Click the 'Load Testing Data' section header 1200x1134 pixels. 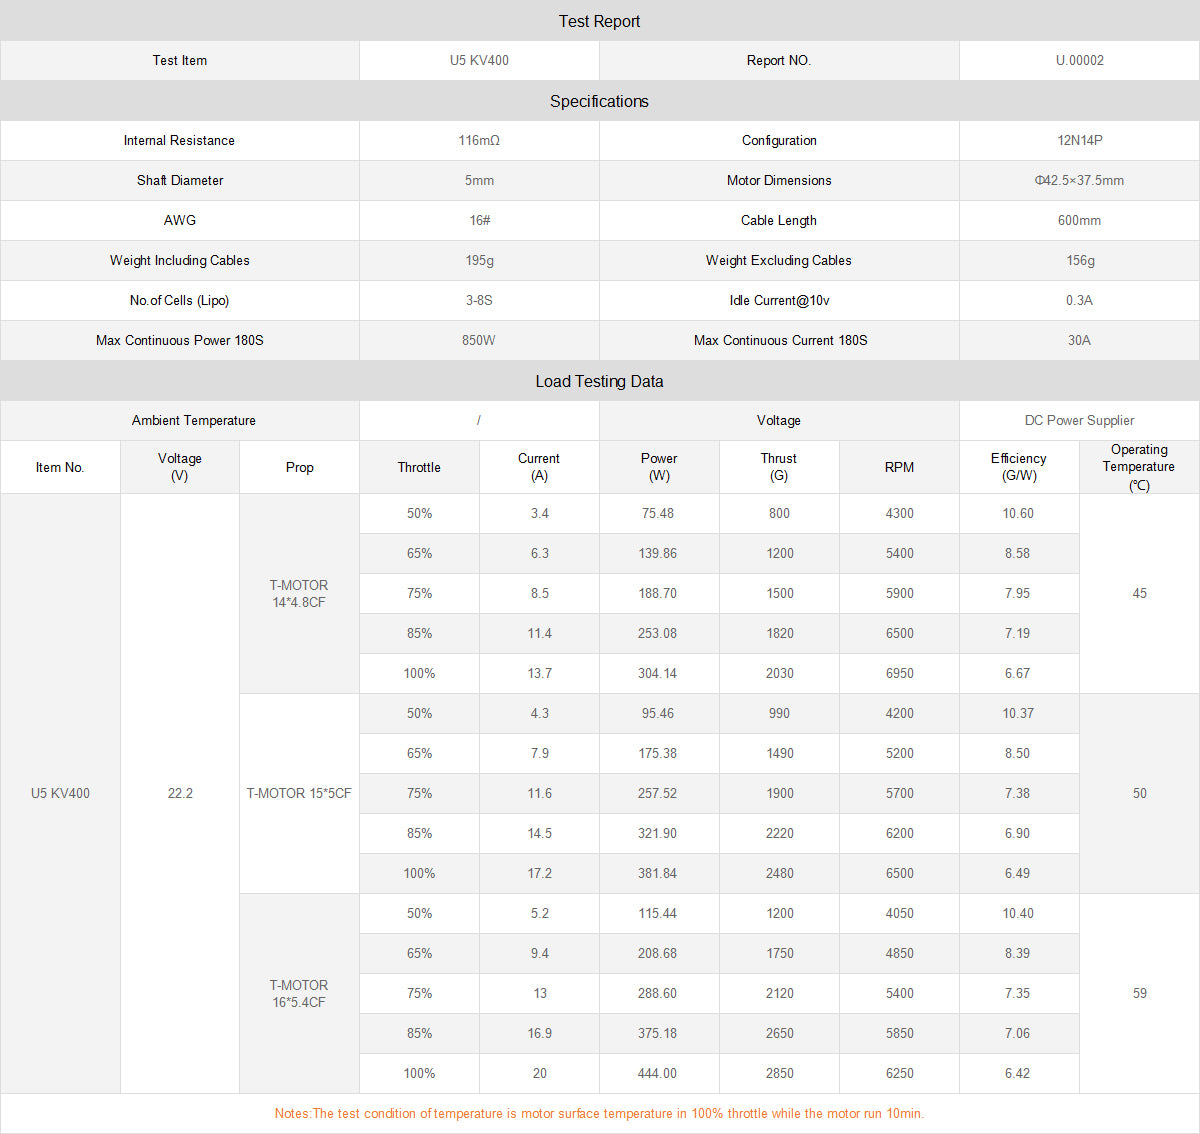click(x=599, y=381)
